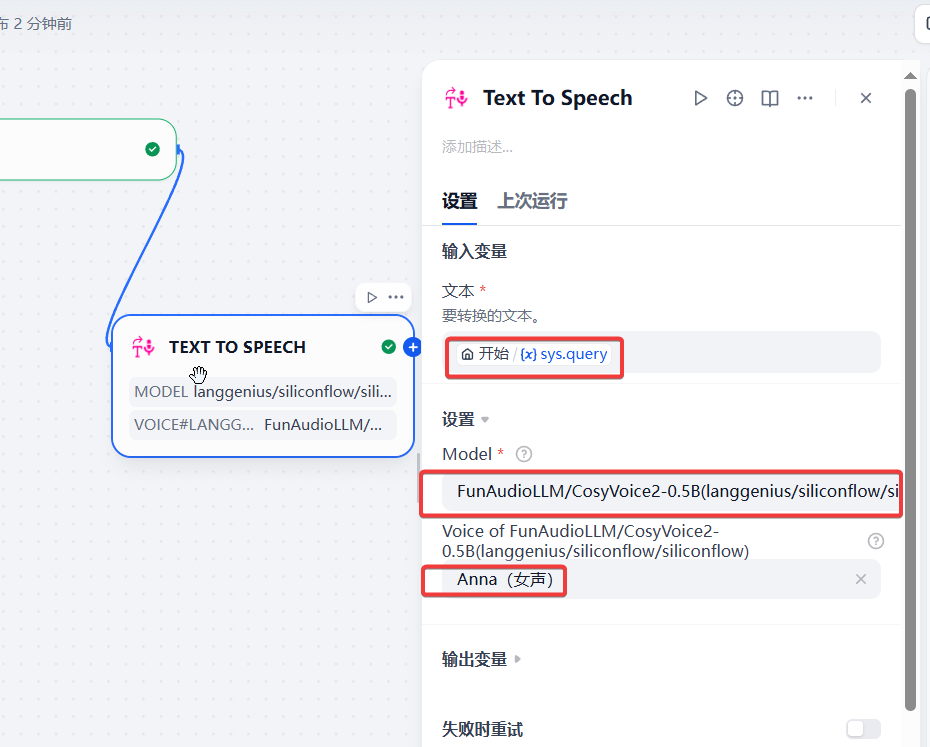Open the voice dropdown showing Anna (女声)
930x747 pixels.
[650, 579]
